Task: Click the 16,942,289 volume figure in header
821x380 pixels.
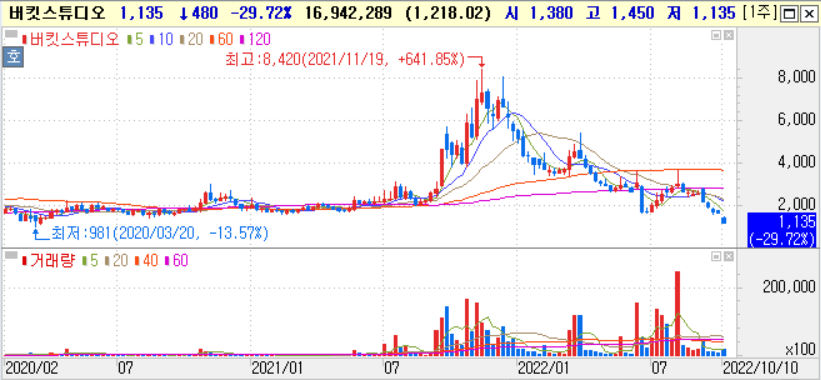Action: tap(348, 13)
